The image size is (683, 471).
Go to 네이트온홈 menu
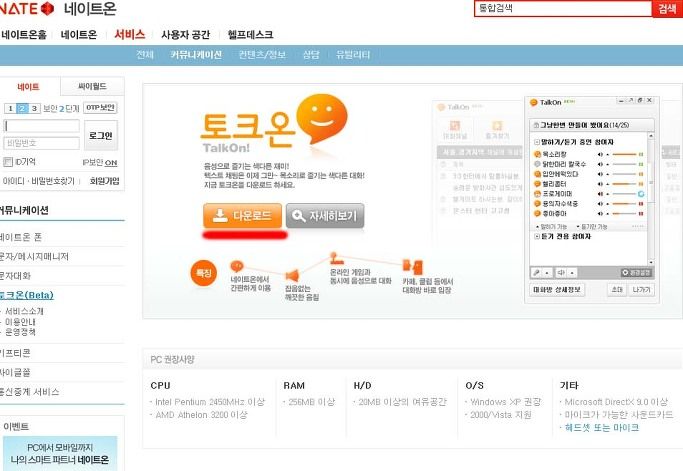pos(24,34)
